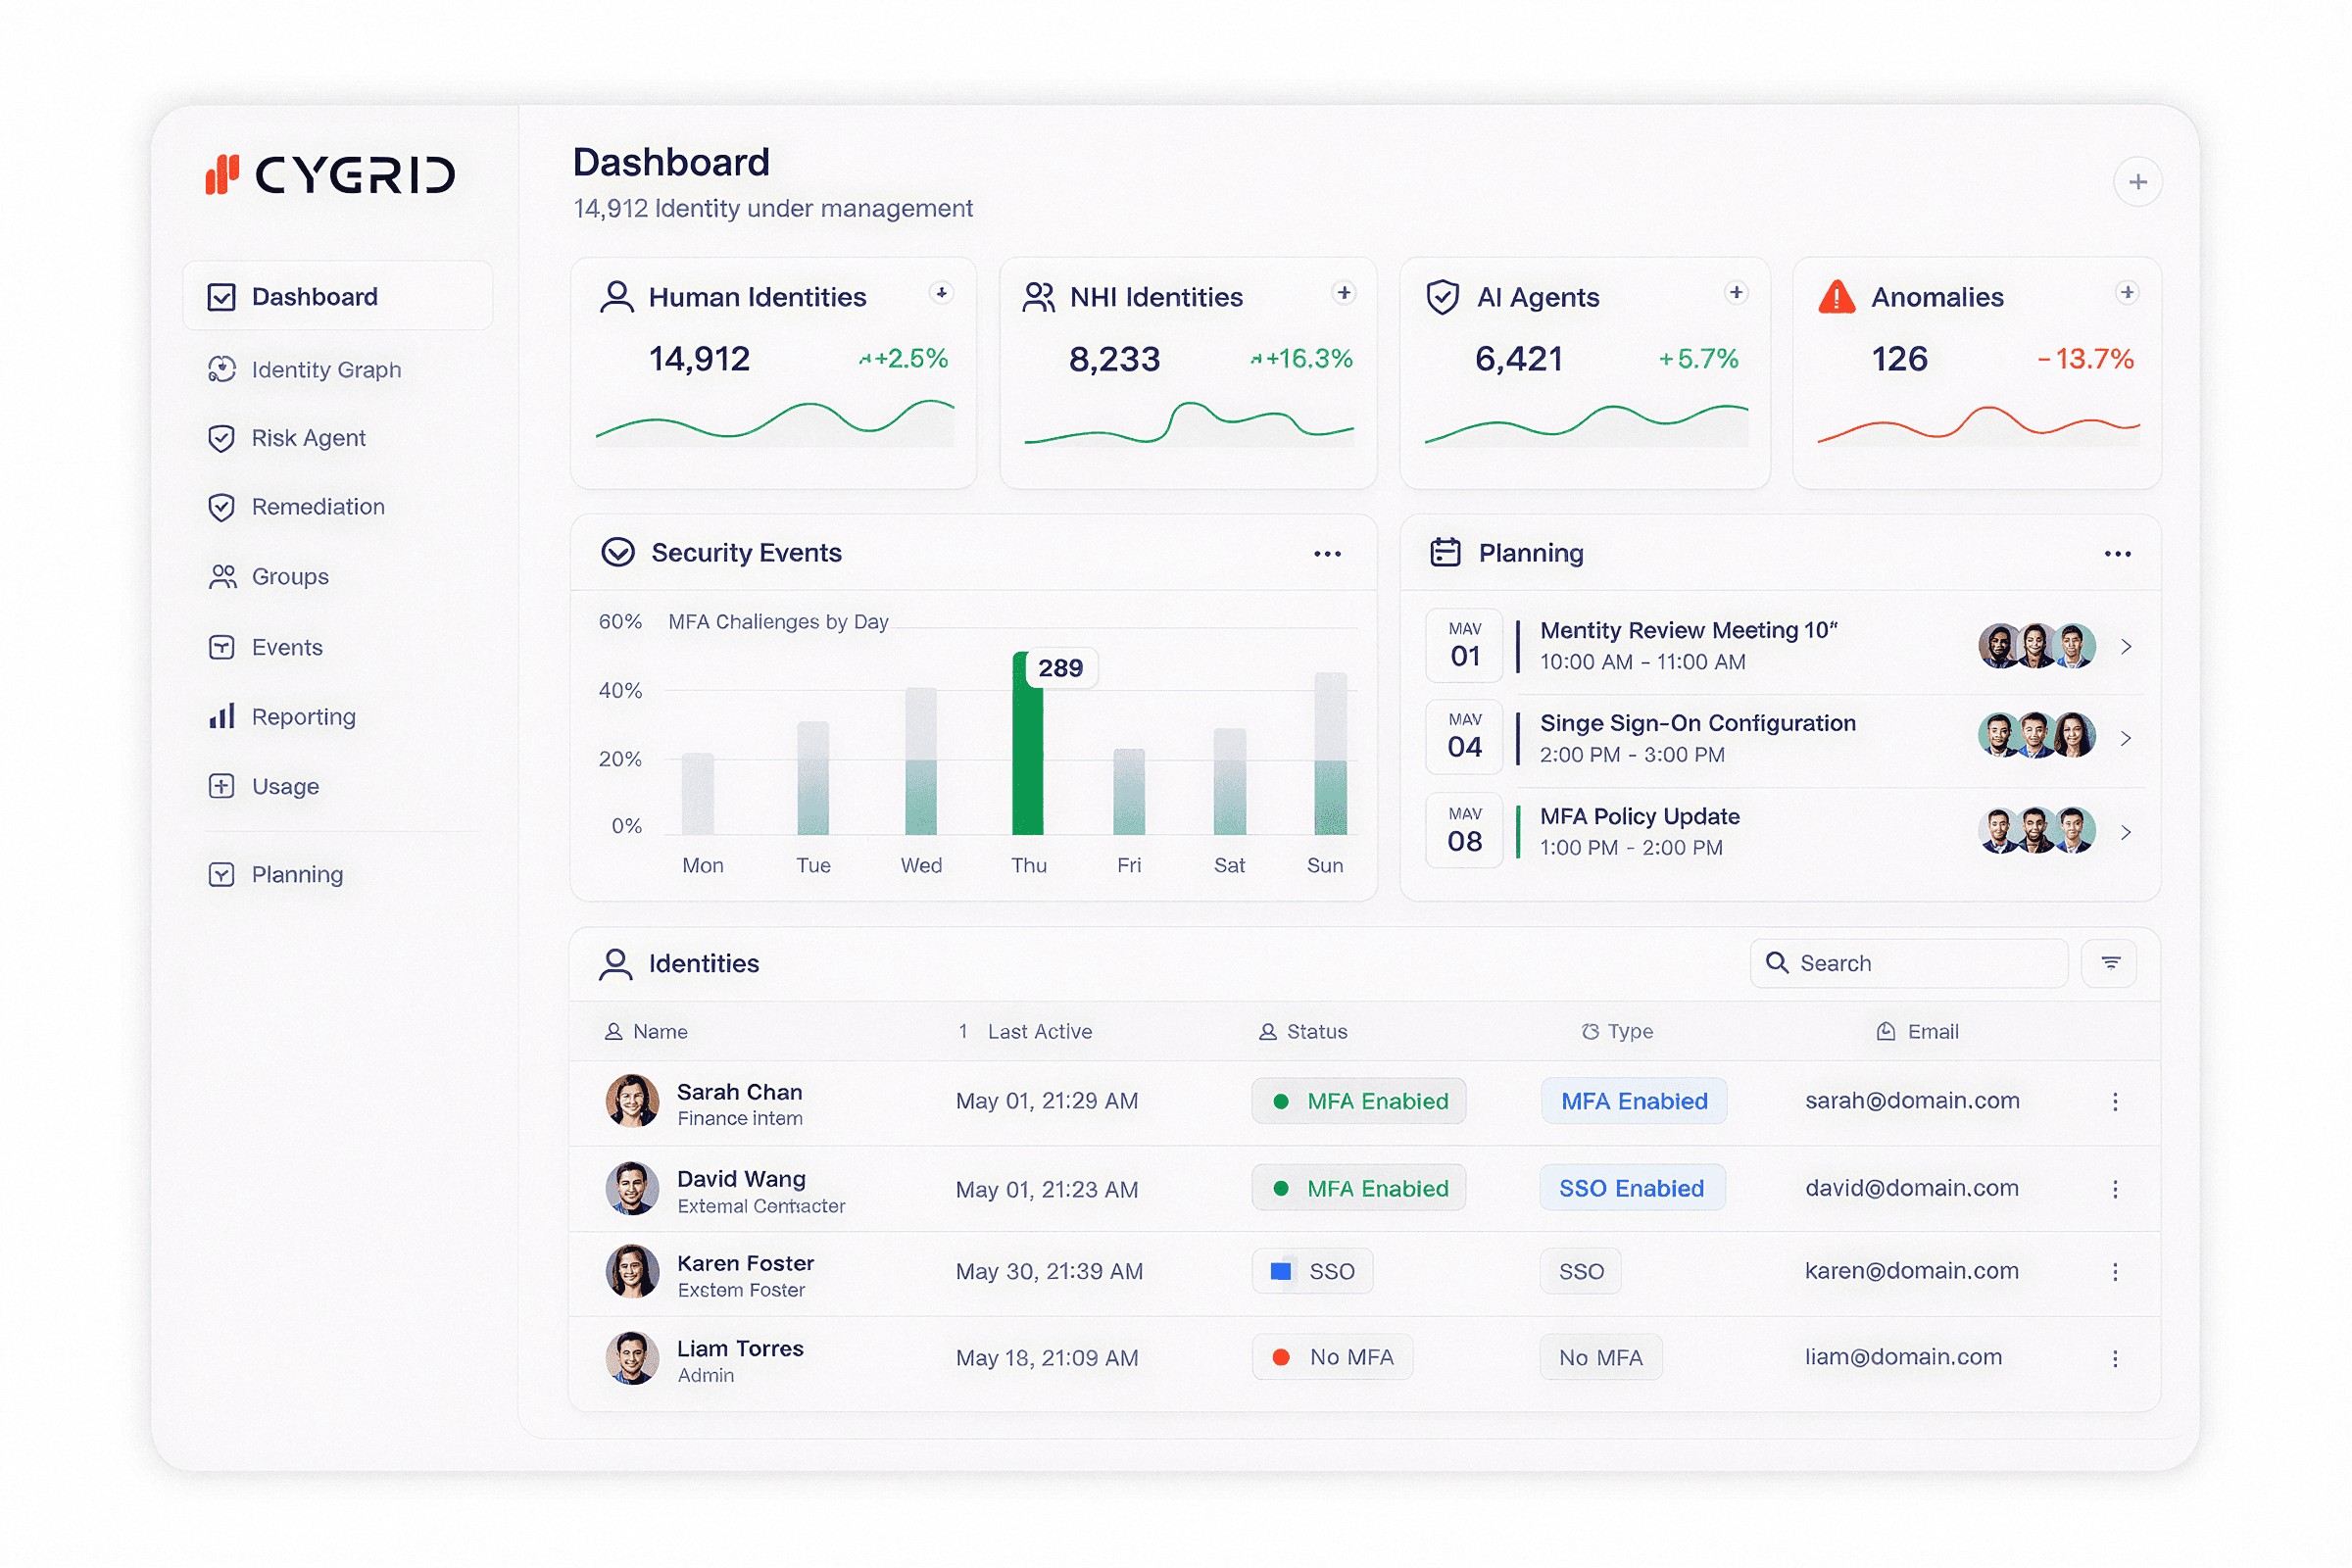Expand the Human Identities card
The width and height of the screenshot is (2352, 1568).
[941, 293]
